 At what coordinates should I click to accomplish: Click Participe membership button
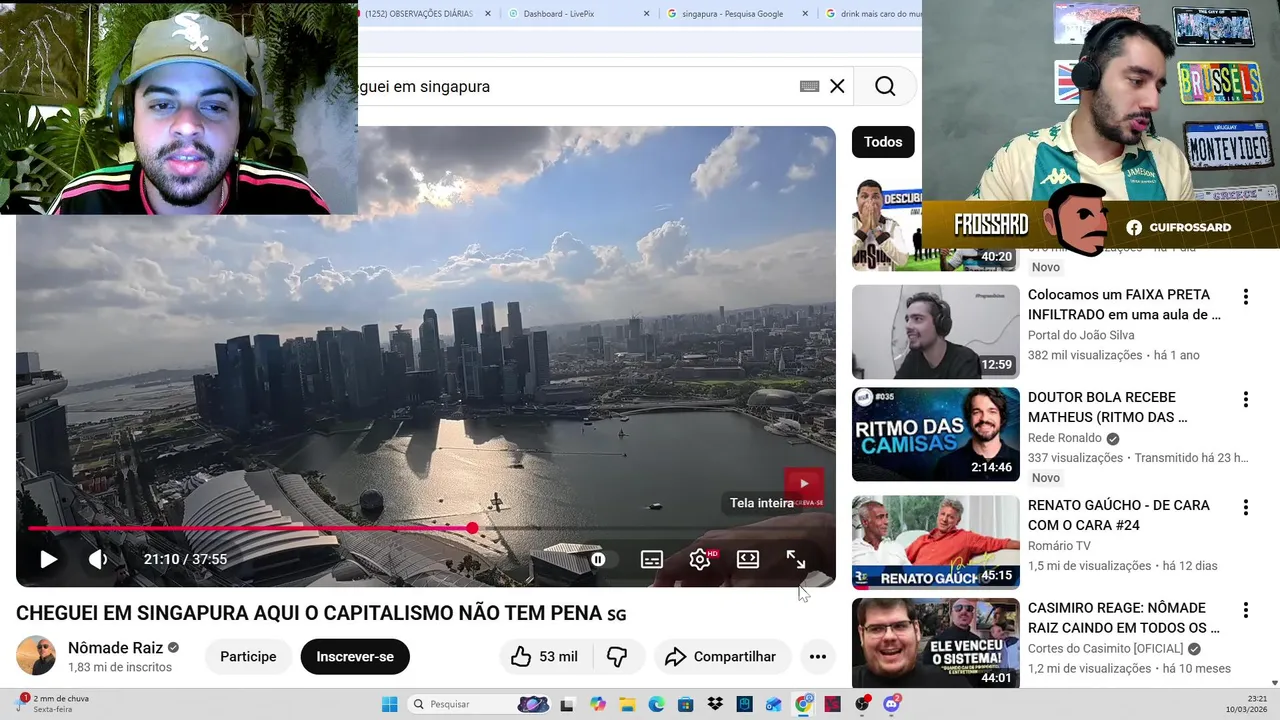[x=248, y=656]
